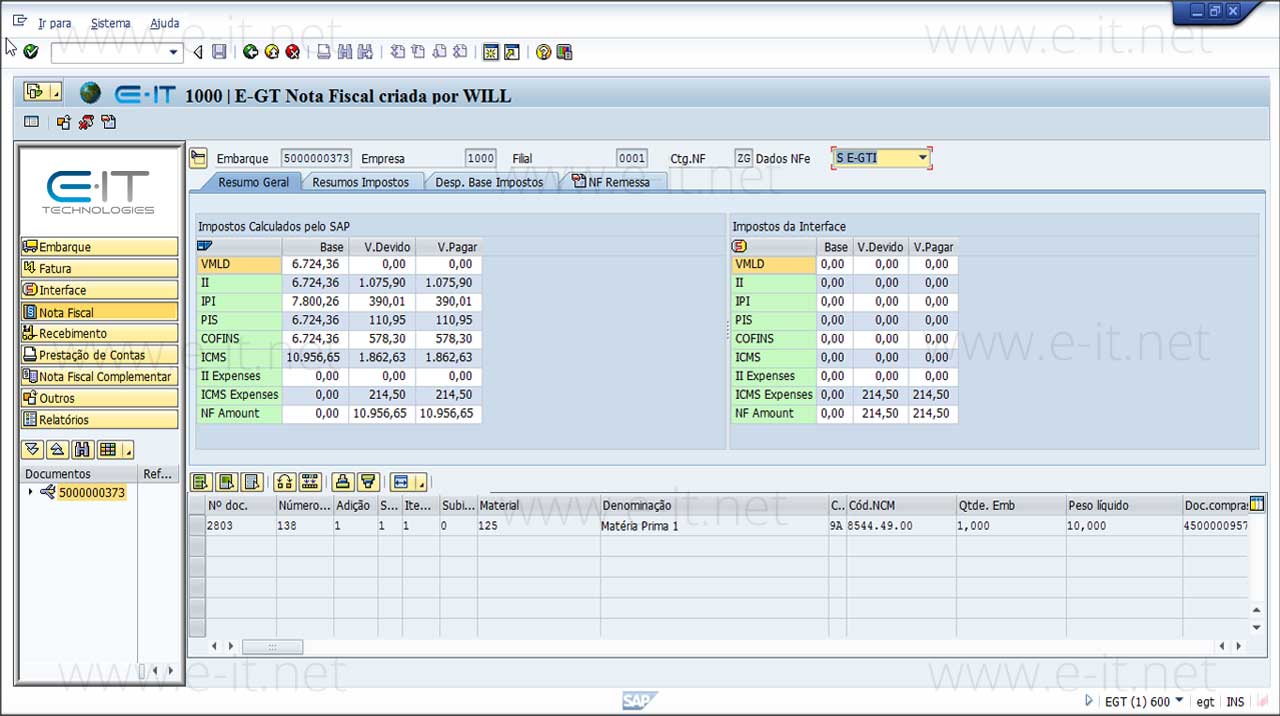Click the column configuration icon at the grid corner

(1257, 503)
